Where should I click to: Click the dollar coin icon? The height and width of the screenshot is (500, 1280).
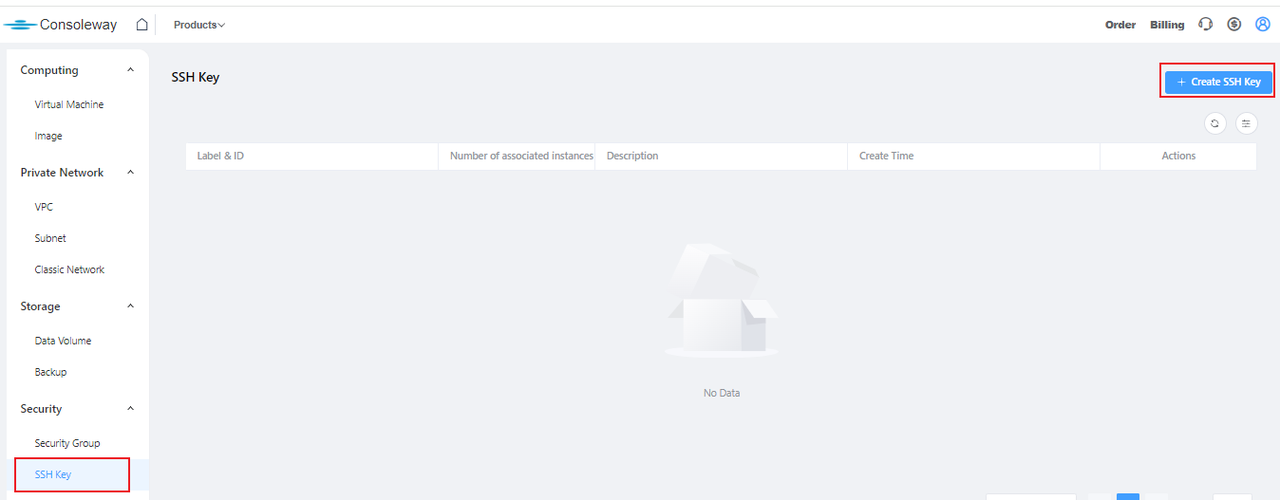[1234, 25]
